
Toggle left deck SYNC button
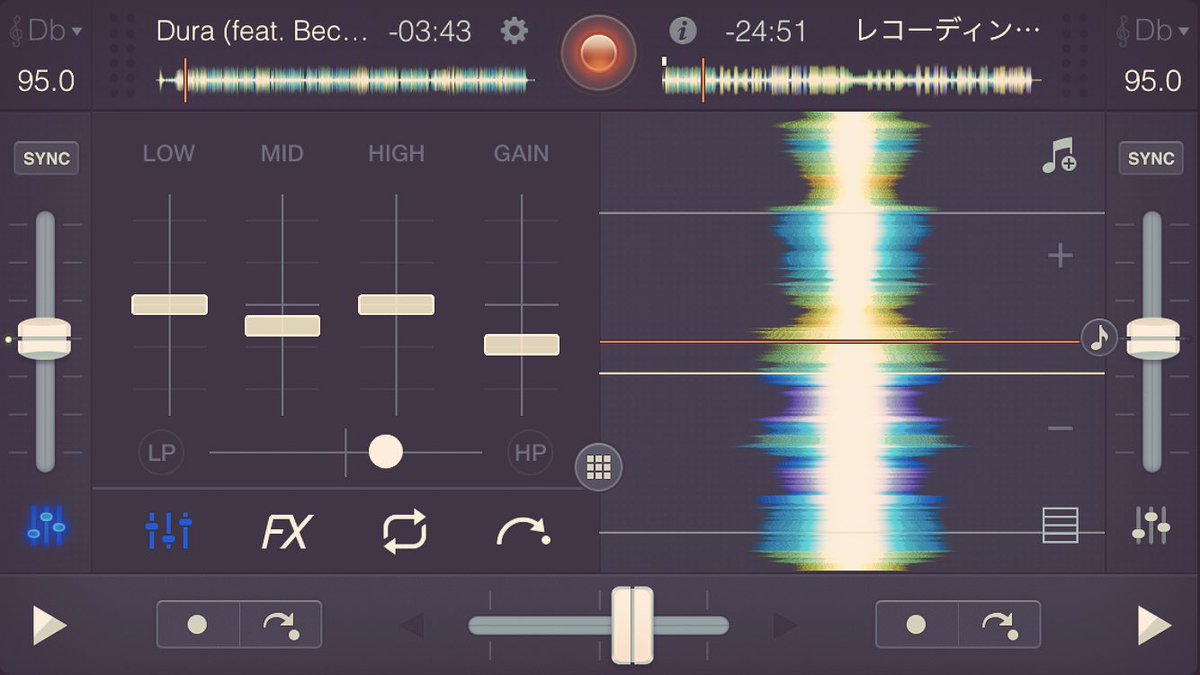[x=47, y=159]
